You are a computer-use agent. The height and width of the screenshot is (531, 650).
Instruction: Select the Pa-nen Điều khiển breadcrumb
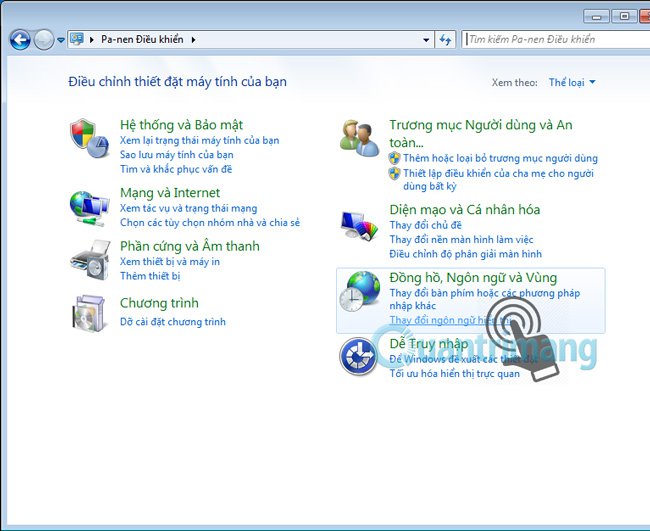(142, 39)
